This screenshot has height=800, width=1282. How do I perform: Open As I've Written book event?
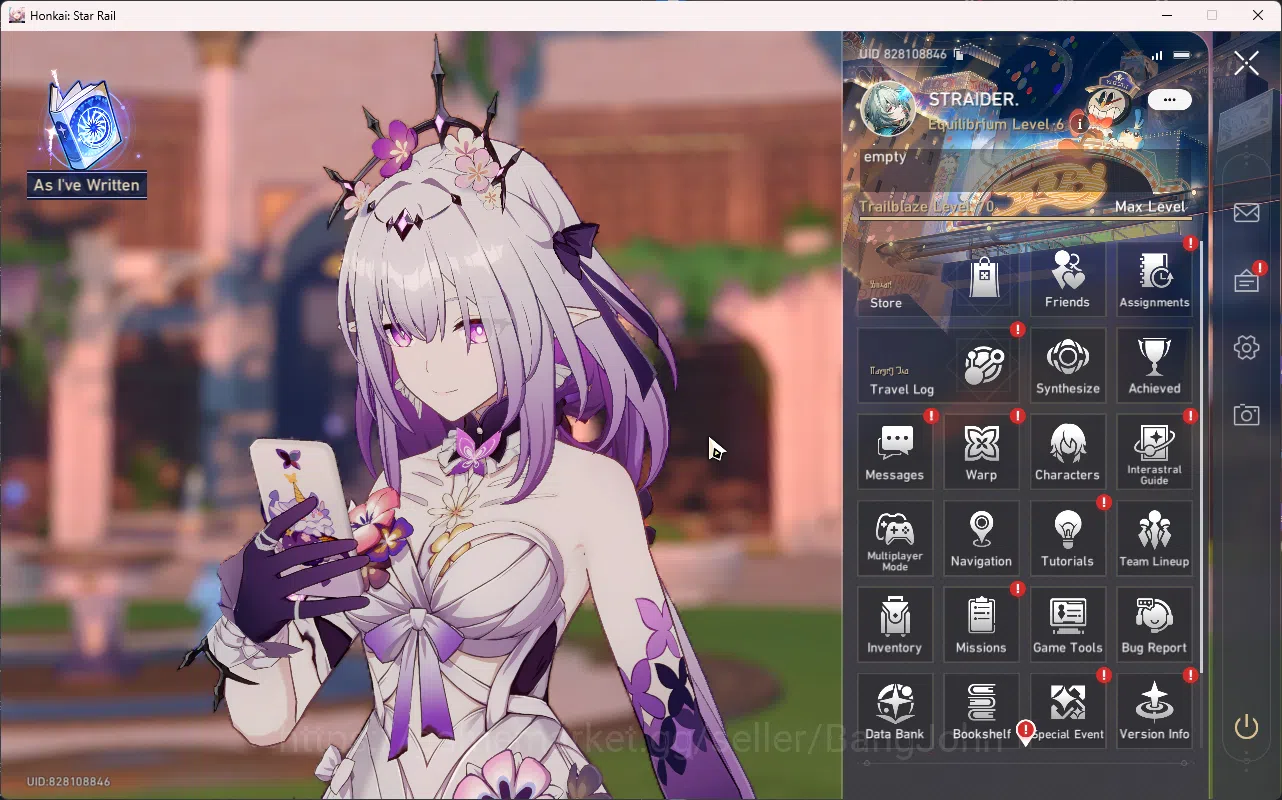tap(87, 135)
